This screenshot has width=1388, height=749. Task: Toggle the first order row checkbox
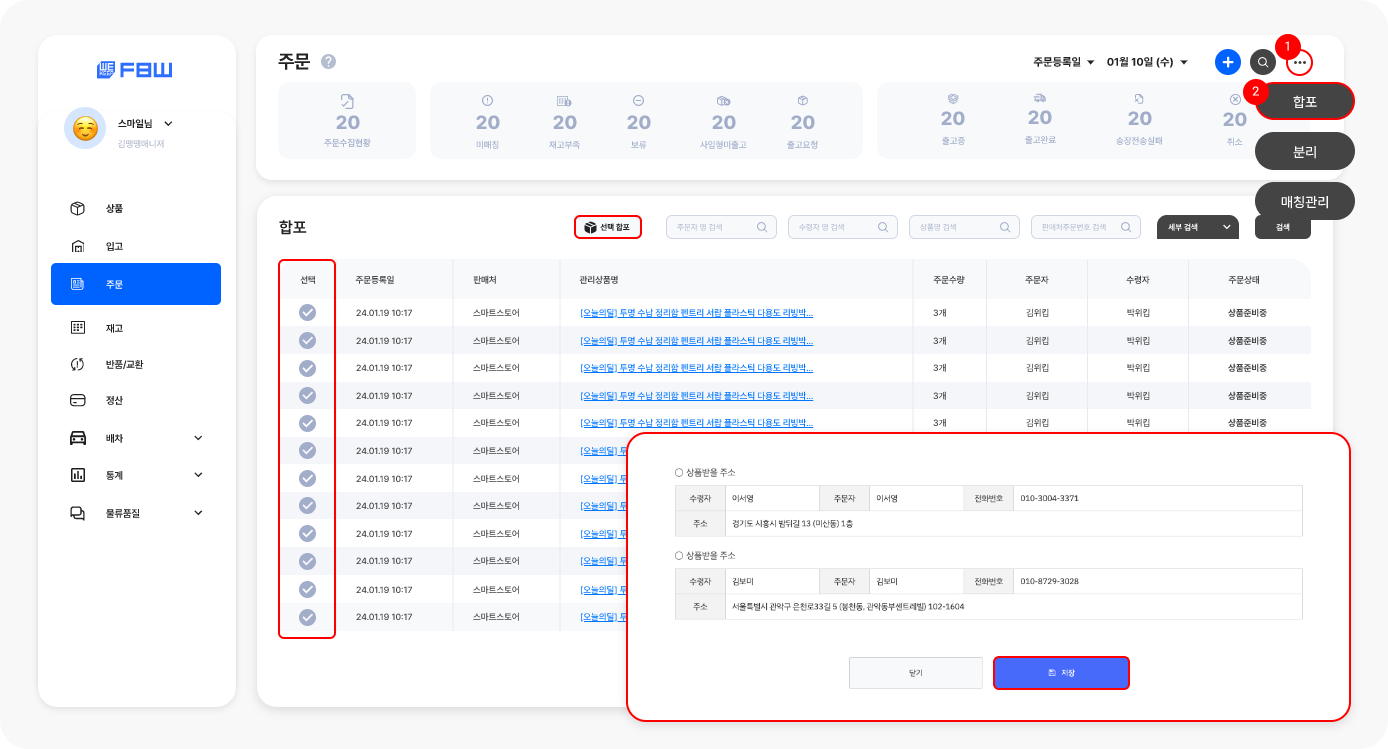[x=308, y=313]
